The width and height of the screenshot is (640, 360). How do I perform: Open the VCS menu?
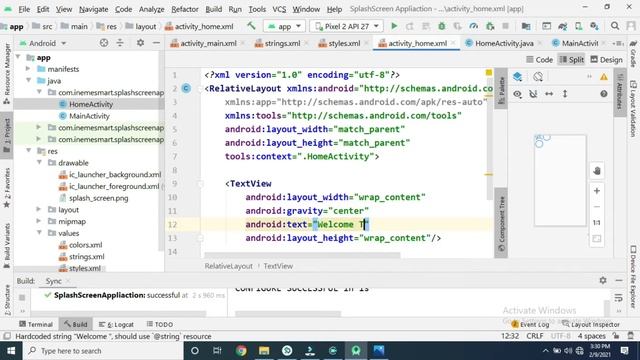279,9
